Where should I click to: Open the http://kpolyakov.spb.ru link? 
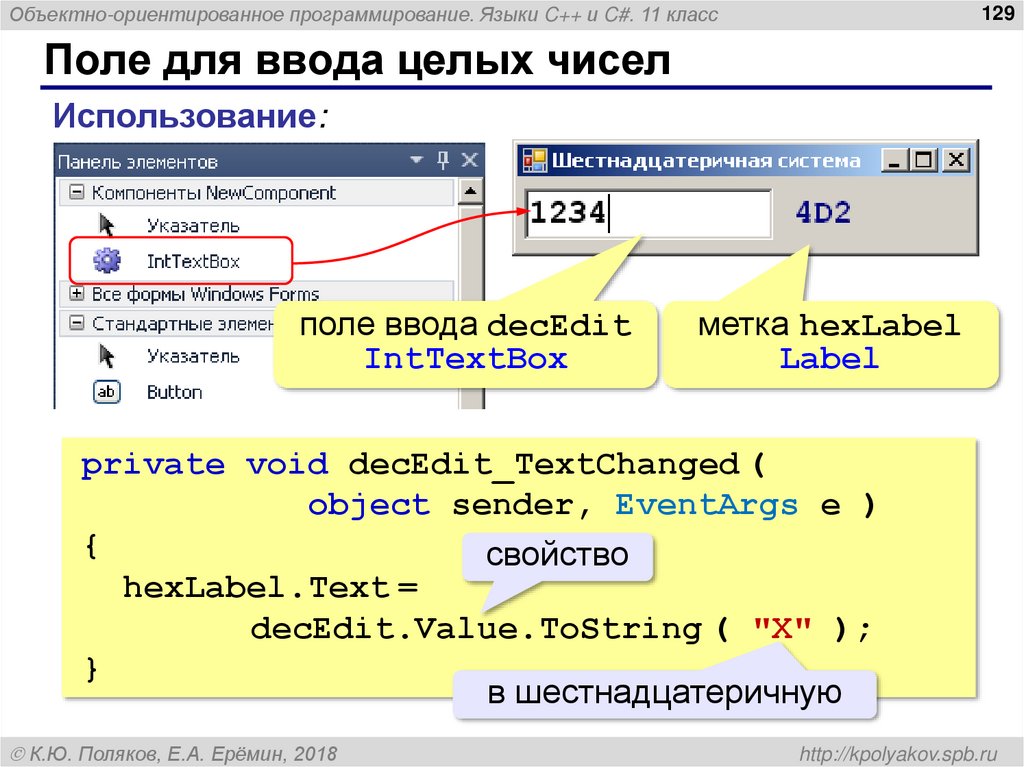tap(899, 754)
